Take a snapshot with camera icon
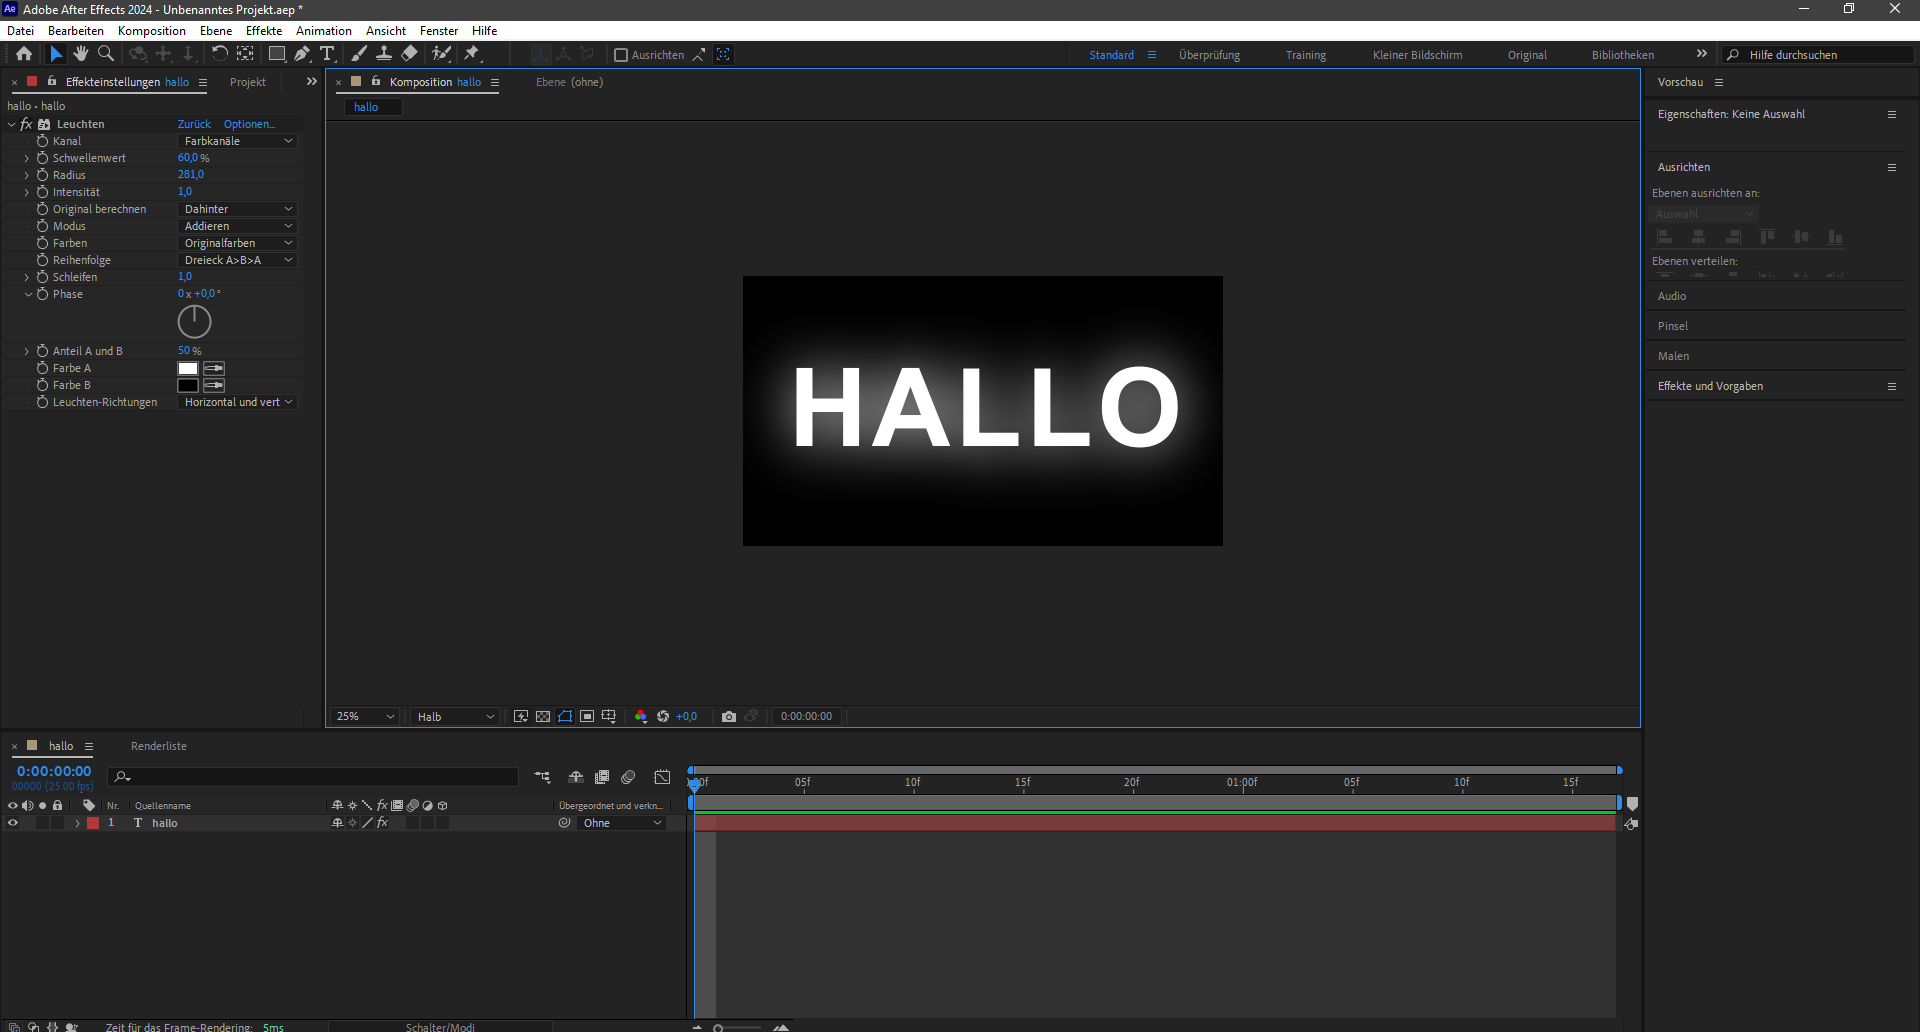Viewport: 1920px width, 1032px height. click(x=729, y=717)
